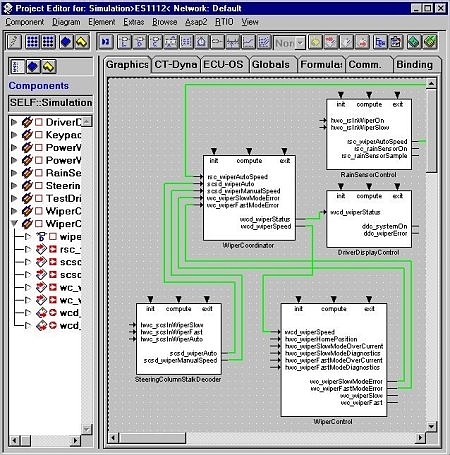Click the SELF::Simulation field
This screenshot has width=450, height=455.
tap(50, 103)
